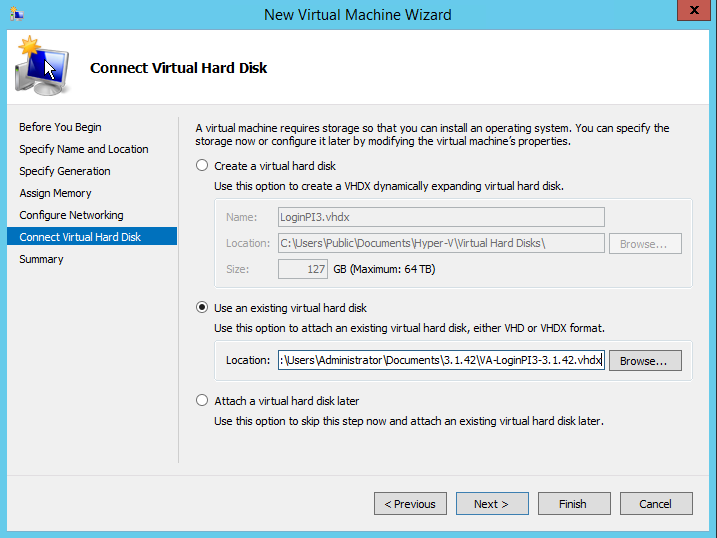Click the Finish button
This screenshot has width=717, height=538.
tap(574, 504)
